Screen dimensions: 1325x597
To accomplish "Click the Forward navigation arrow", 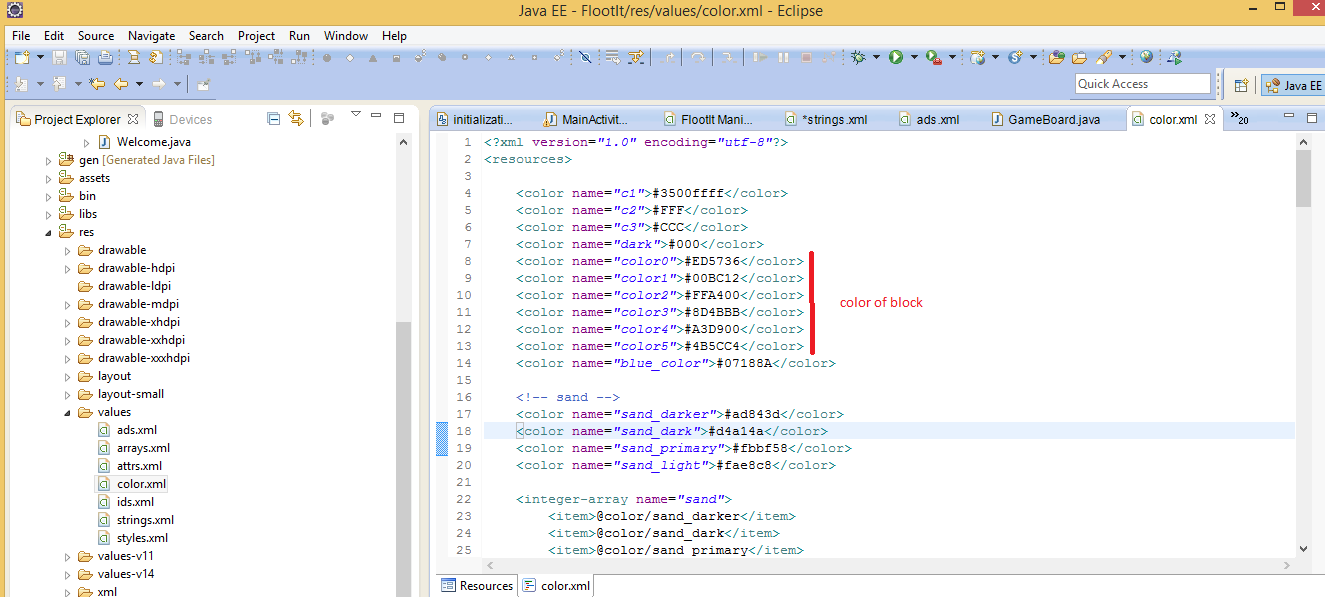I will pos(158,84).
